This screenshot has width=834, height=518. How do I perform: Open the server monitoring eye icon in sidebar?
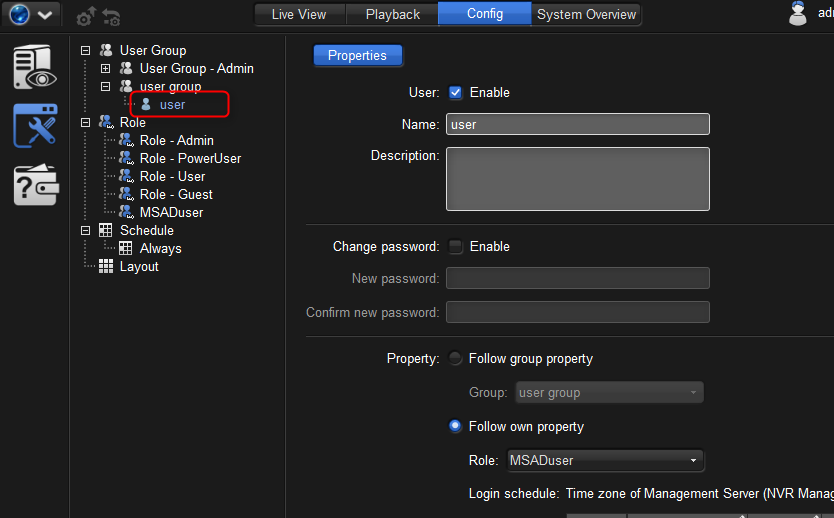(x=34, y=67)
